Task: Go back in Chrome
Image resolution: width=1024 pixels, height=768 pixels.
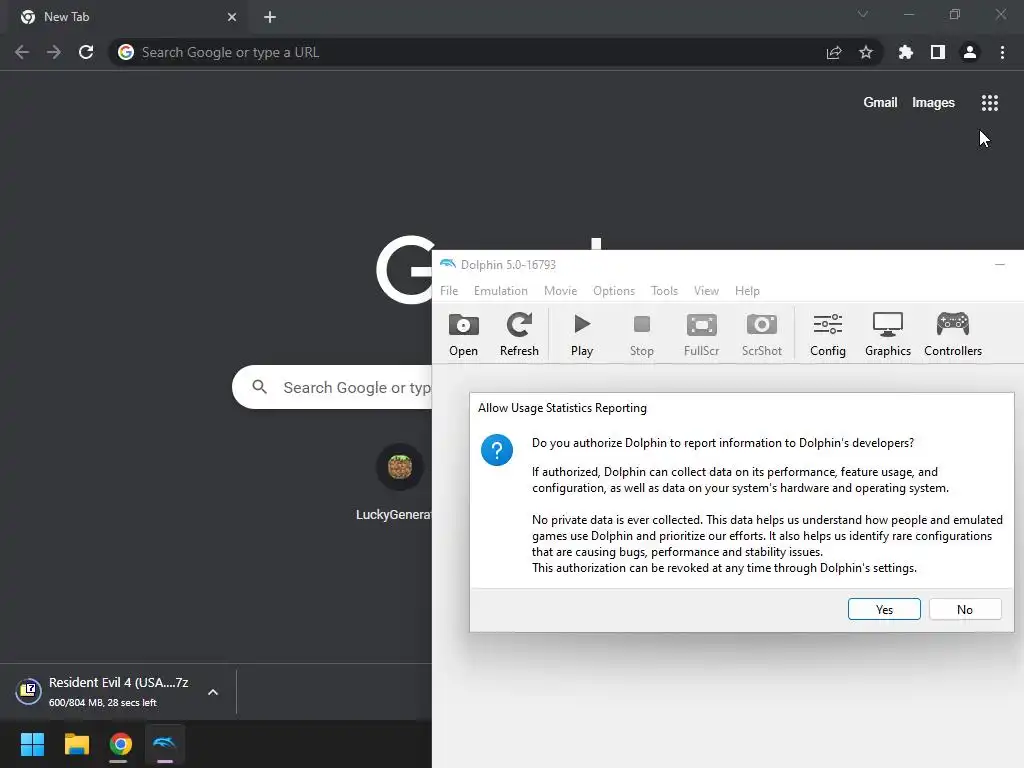Action: point(22,52)
